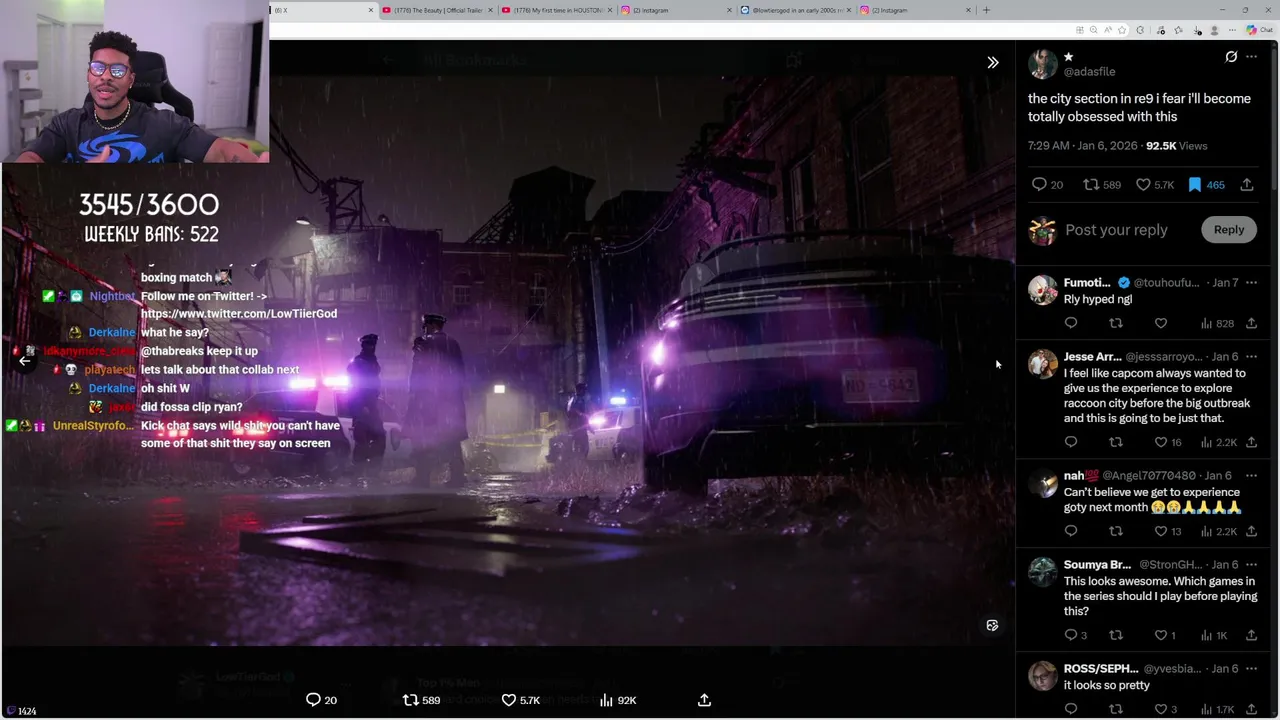Like ROSS/SEPH's comment with 3 likes
The image size is (1280, 720).
[1165, 709]
